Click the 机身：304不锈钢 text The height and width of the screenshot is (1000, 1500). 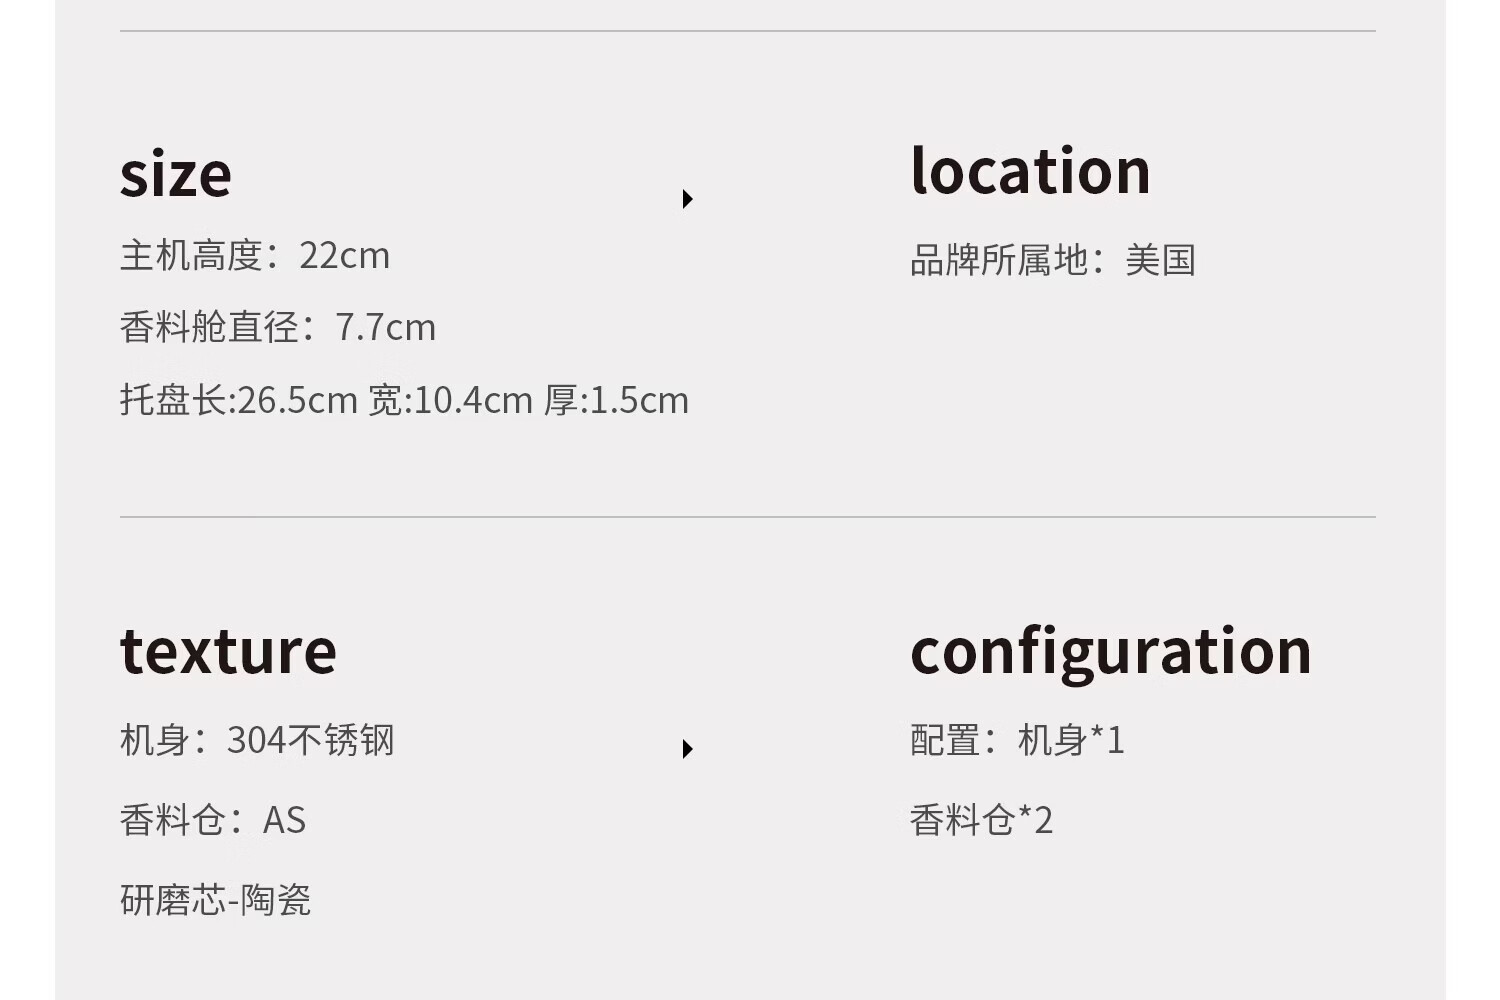coord(257,741)
